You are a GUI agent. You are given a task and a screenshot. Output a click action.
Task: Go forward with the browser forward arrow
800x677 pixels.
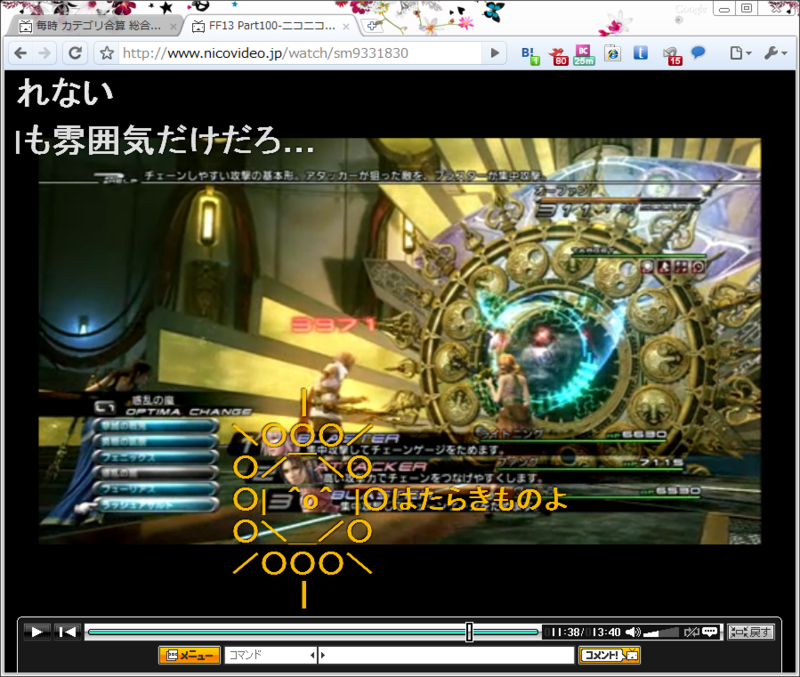tap(45, 53)
